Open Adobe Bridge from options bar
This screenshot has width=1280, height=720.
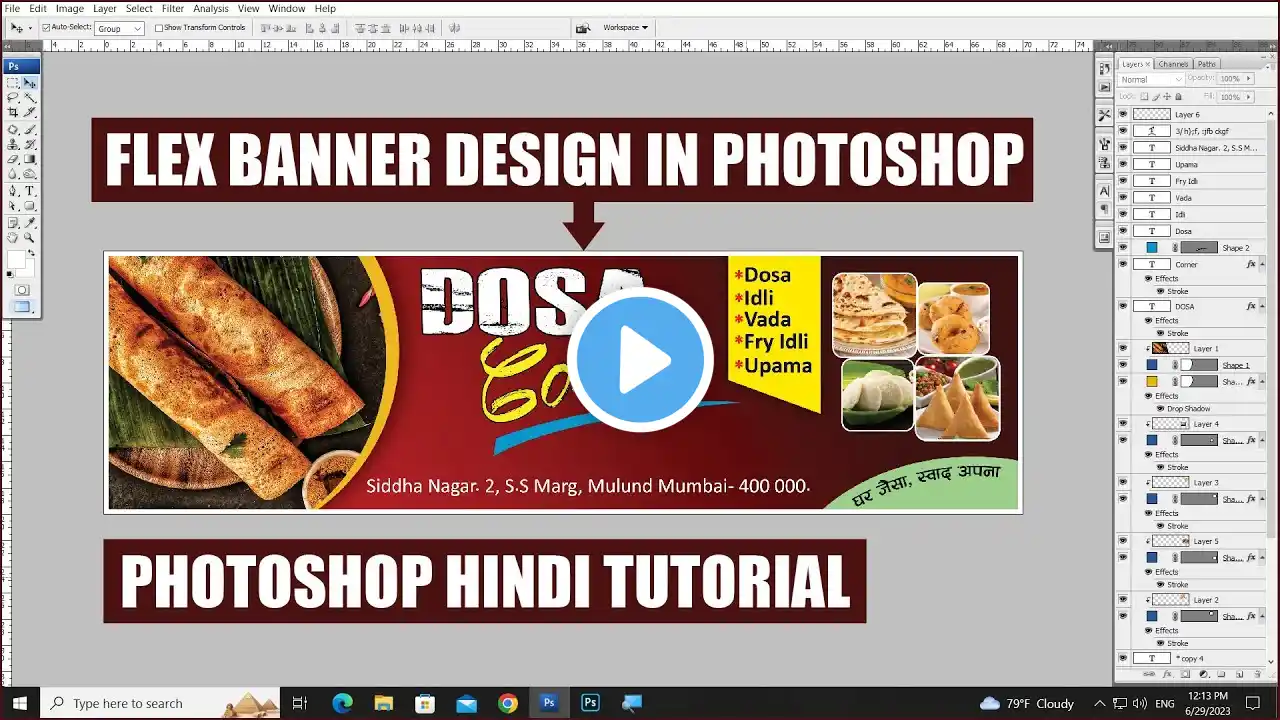(x=583, y=28)
